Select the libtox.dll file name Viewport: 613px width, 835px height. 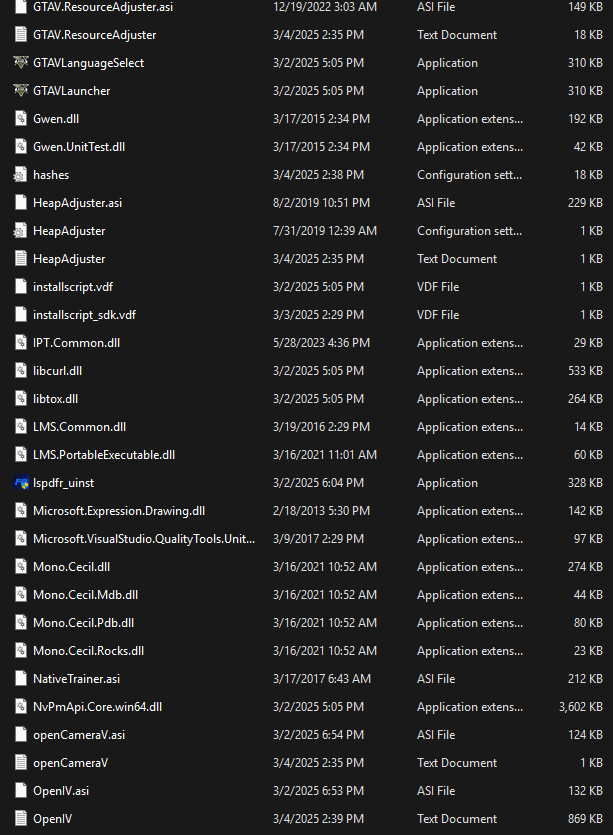(55, 399)
